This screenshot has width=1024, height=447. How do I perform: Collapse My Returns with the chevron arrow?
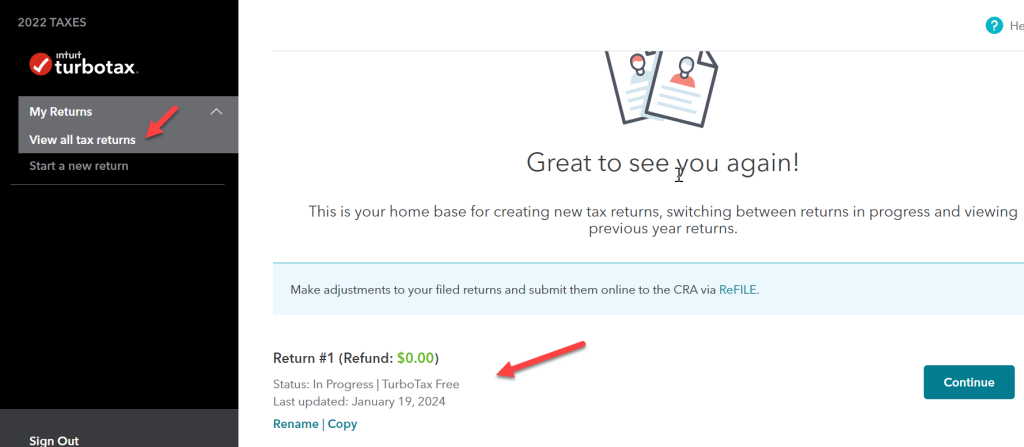(216, 112)
